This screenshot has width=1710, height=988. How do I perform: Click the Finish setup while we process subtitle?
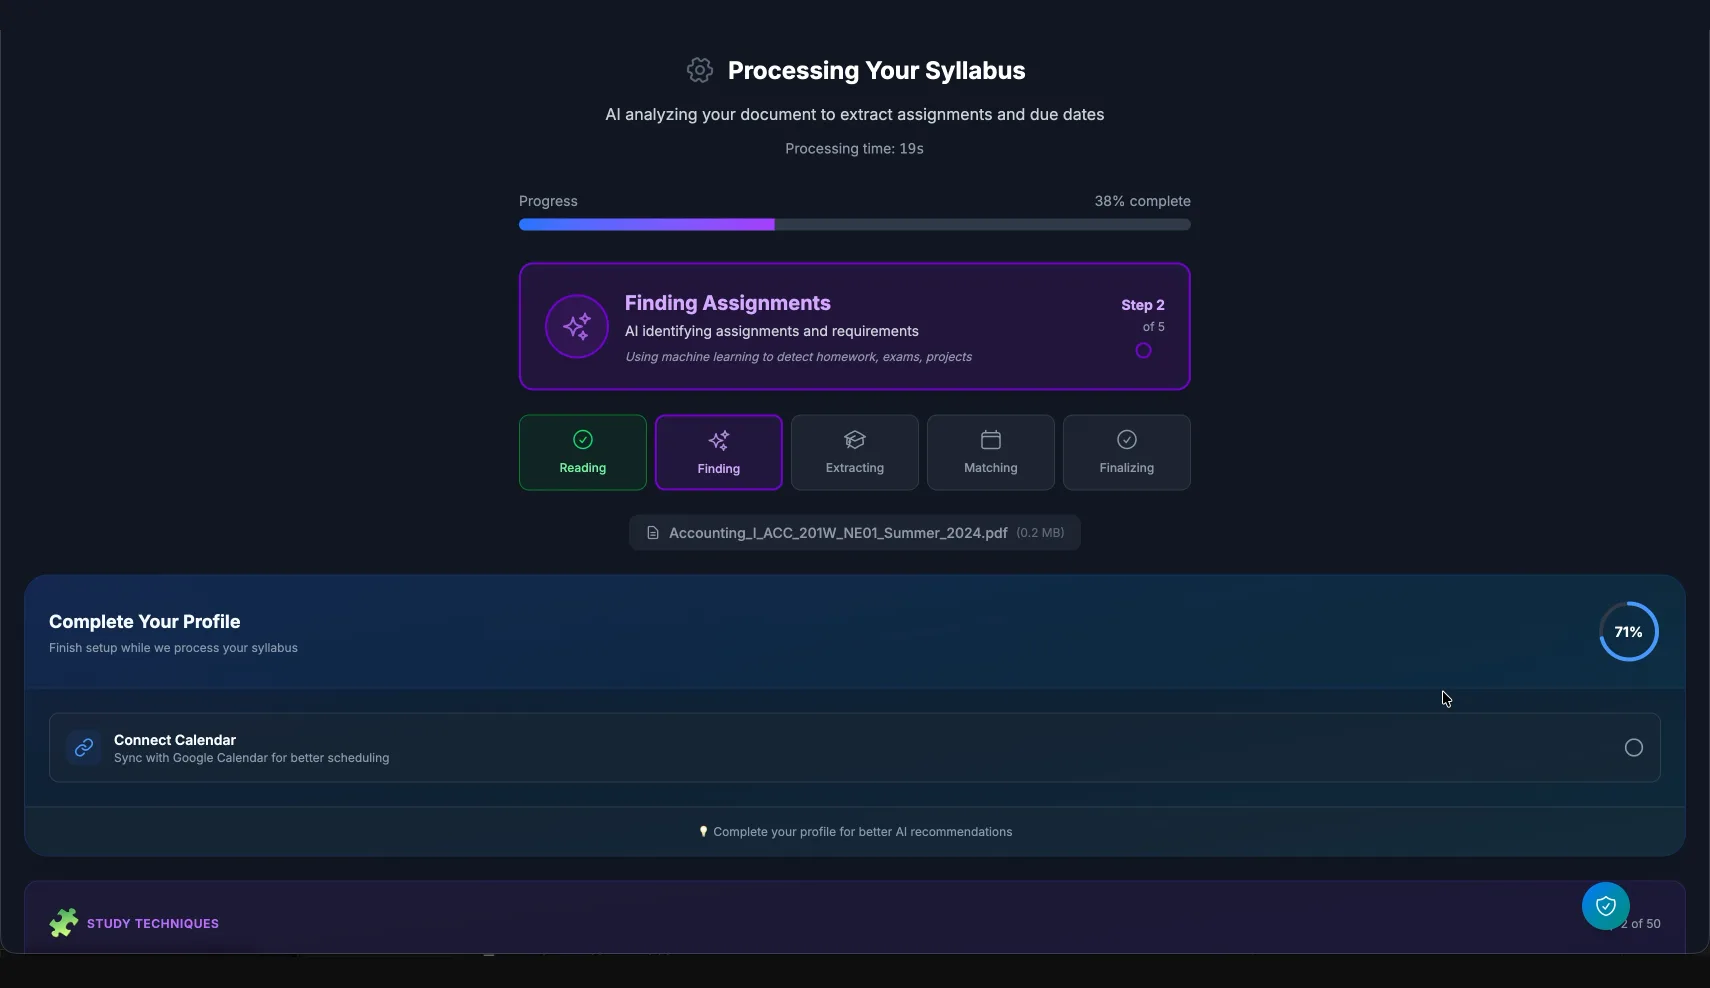point(174,648)
